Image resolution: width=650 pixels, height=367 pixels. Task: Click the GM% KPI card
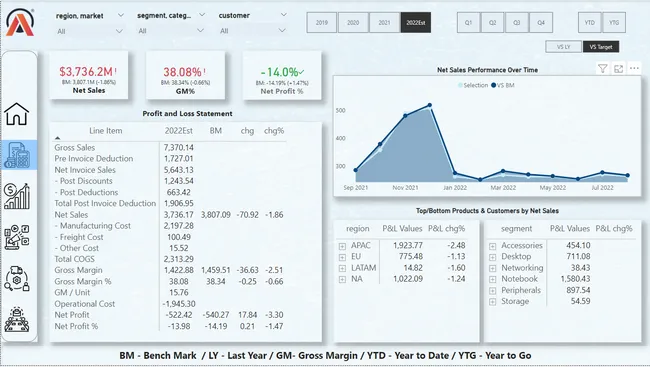(x=185, y=75)
